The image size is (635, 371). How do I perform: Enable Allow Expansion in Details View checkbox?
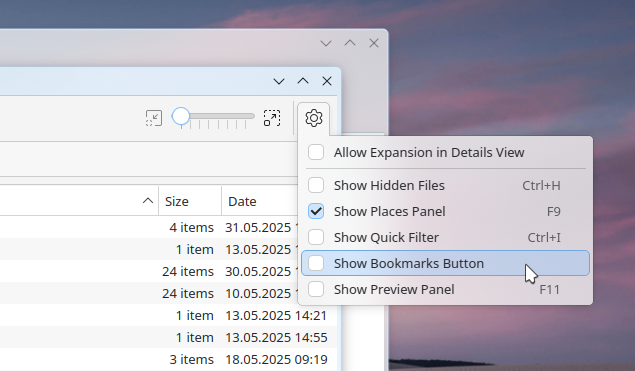coord(316,152)
